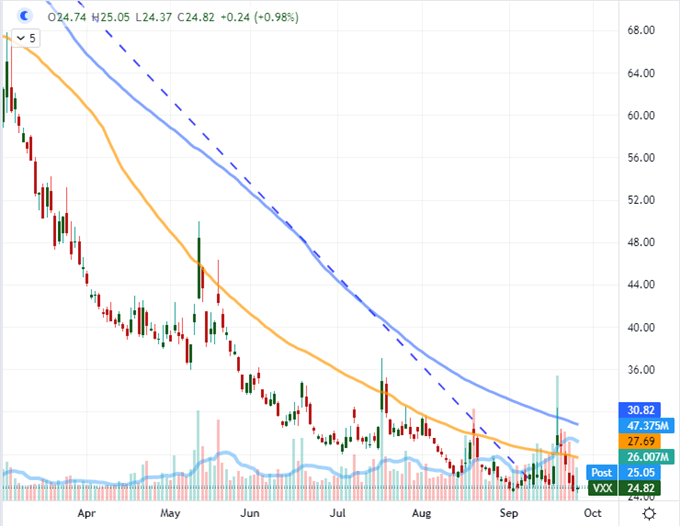The image size is (680, 526).
Task: Click the 36.00 price axis label
Action: tap(641, 369)
